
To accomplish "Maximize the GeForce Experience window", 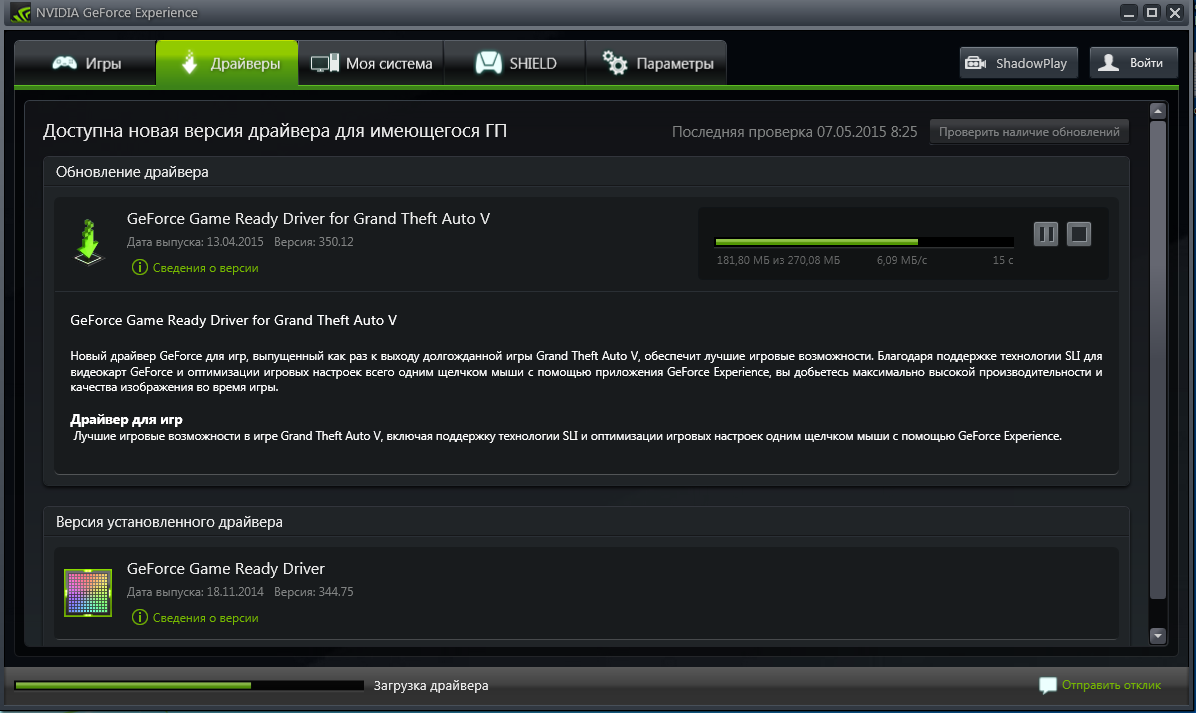I will tap(1152, 12).
